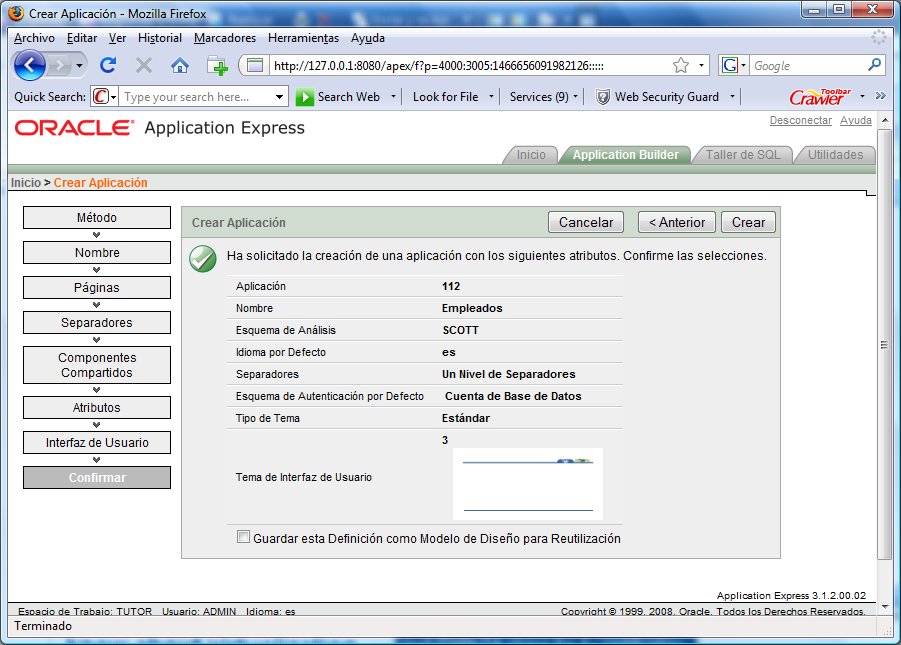901x645 pixels.
Task: Go to the Firefox home page
Action: click(180, 66)
